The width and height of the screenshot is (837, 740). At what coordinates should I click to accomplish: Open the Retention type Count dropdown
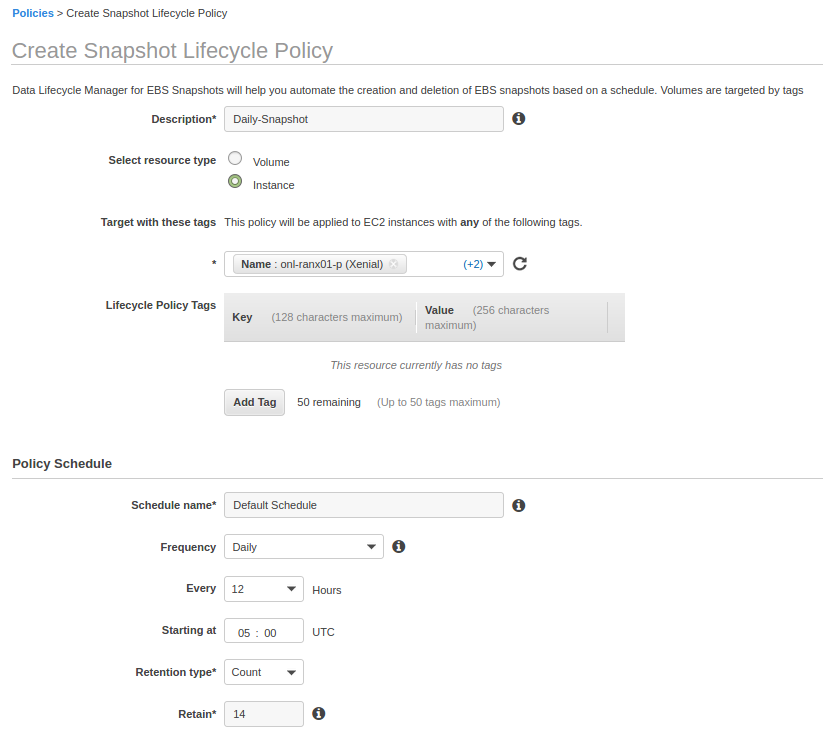coord(264,672)
